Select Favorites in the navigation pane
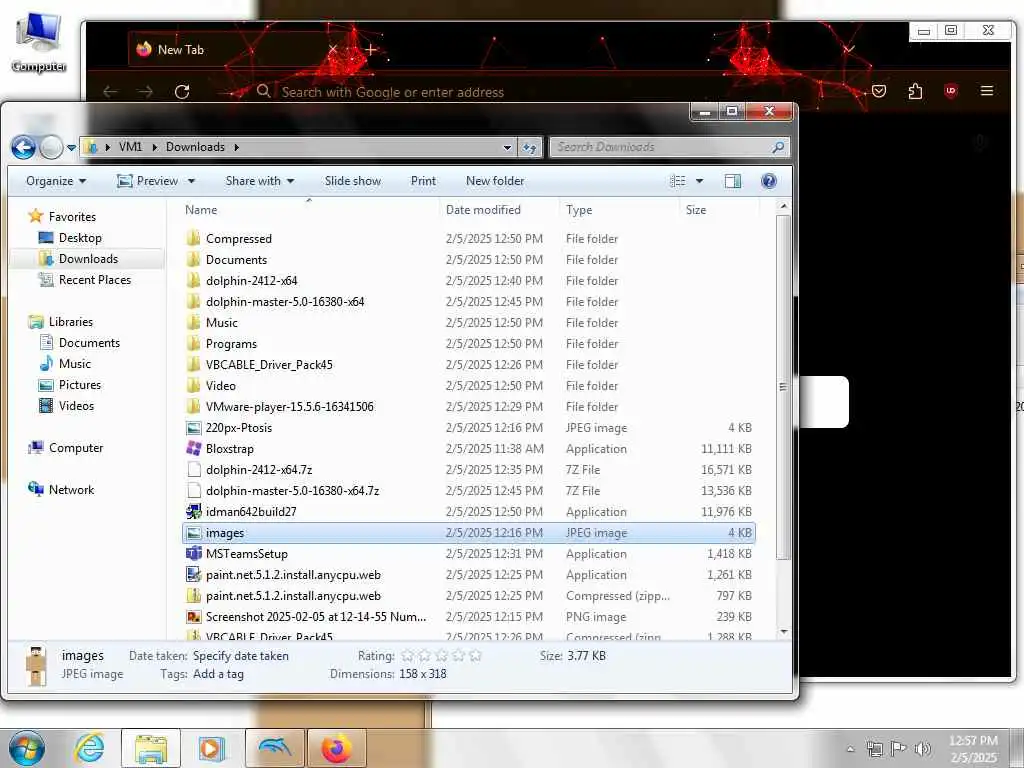Image resolution: width=1024 pixels, height=768 pixels. pyautogui.click(x=72, y=216)
